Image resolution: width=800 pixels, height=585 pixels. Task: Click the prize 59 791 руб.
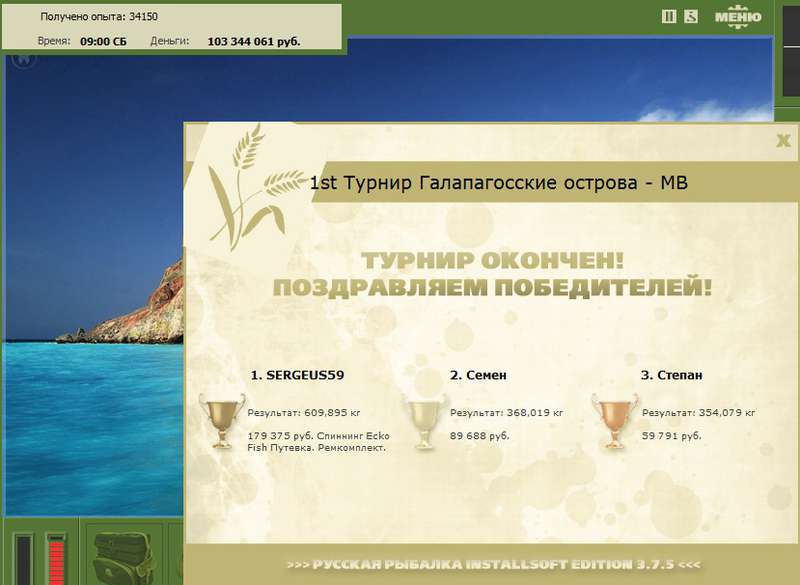pyautogui.click(x=671, y=436)
